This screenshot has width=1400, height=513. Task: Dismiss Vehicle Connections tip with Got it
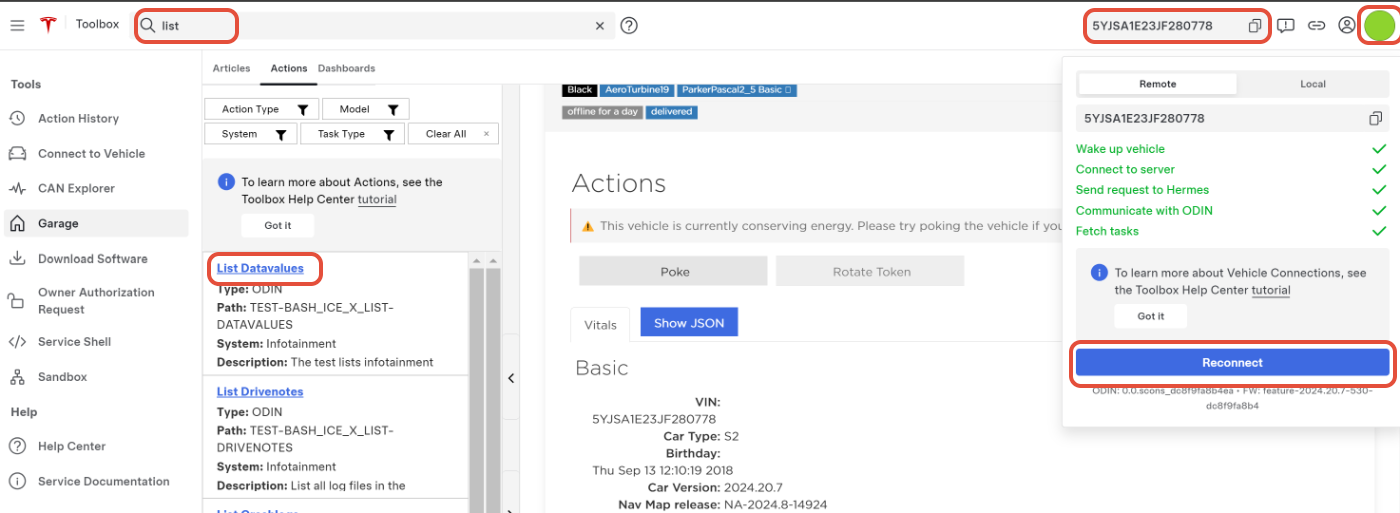(x=1151, y=316)
